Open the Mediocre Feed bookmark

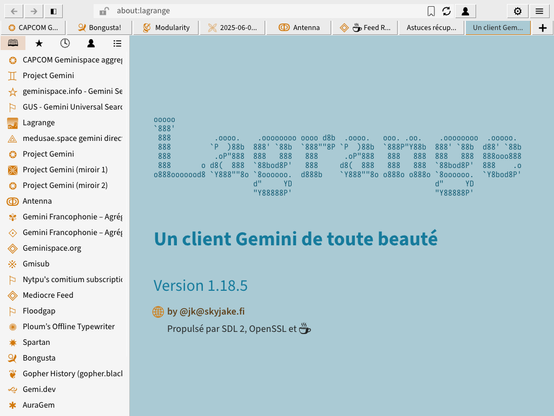pyautogui.click(x=65, y=295)
